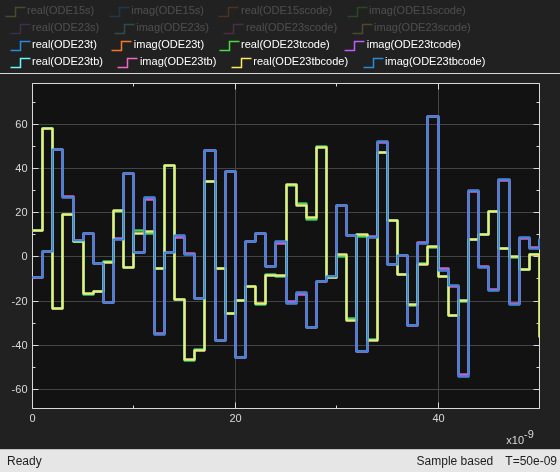Enable the imag(ODE23scode) trace
Viewport: 560px width, 472px height.
point(411,27)
